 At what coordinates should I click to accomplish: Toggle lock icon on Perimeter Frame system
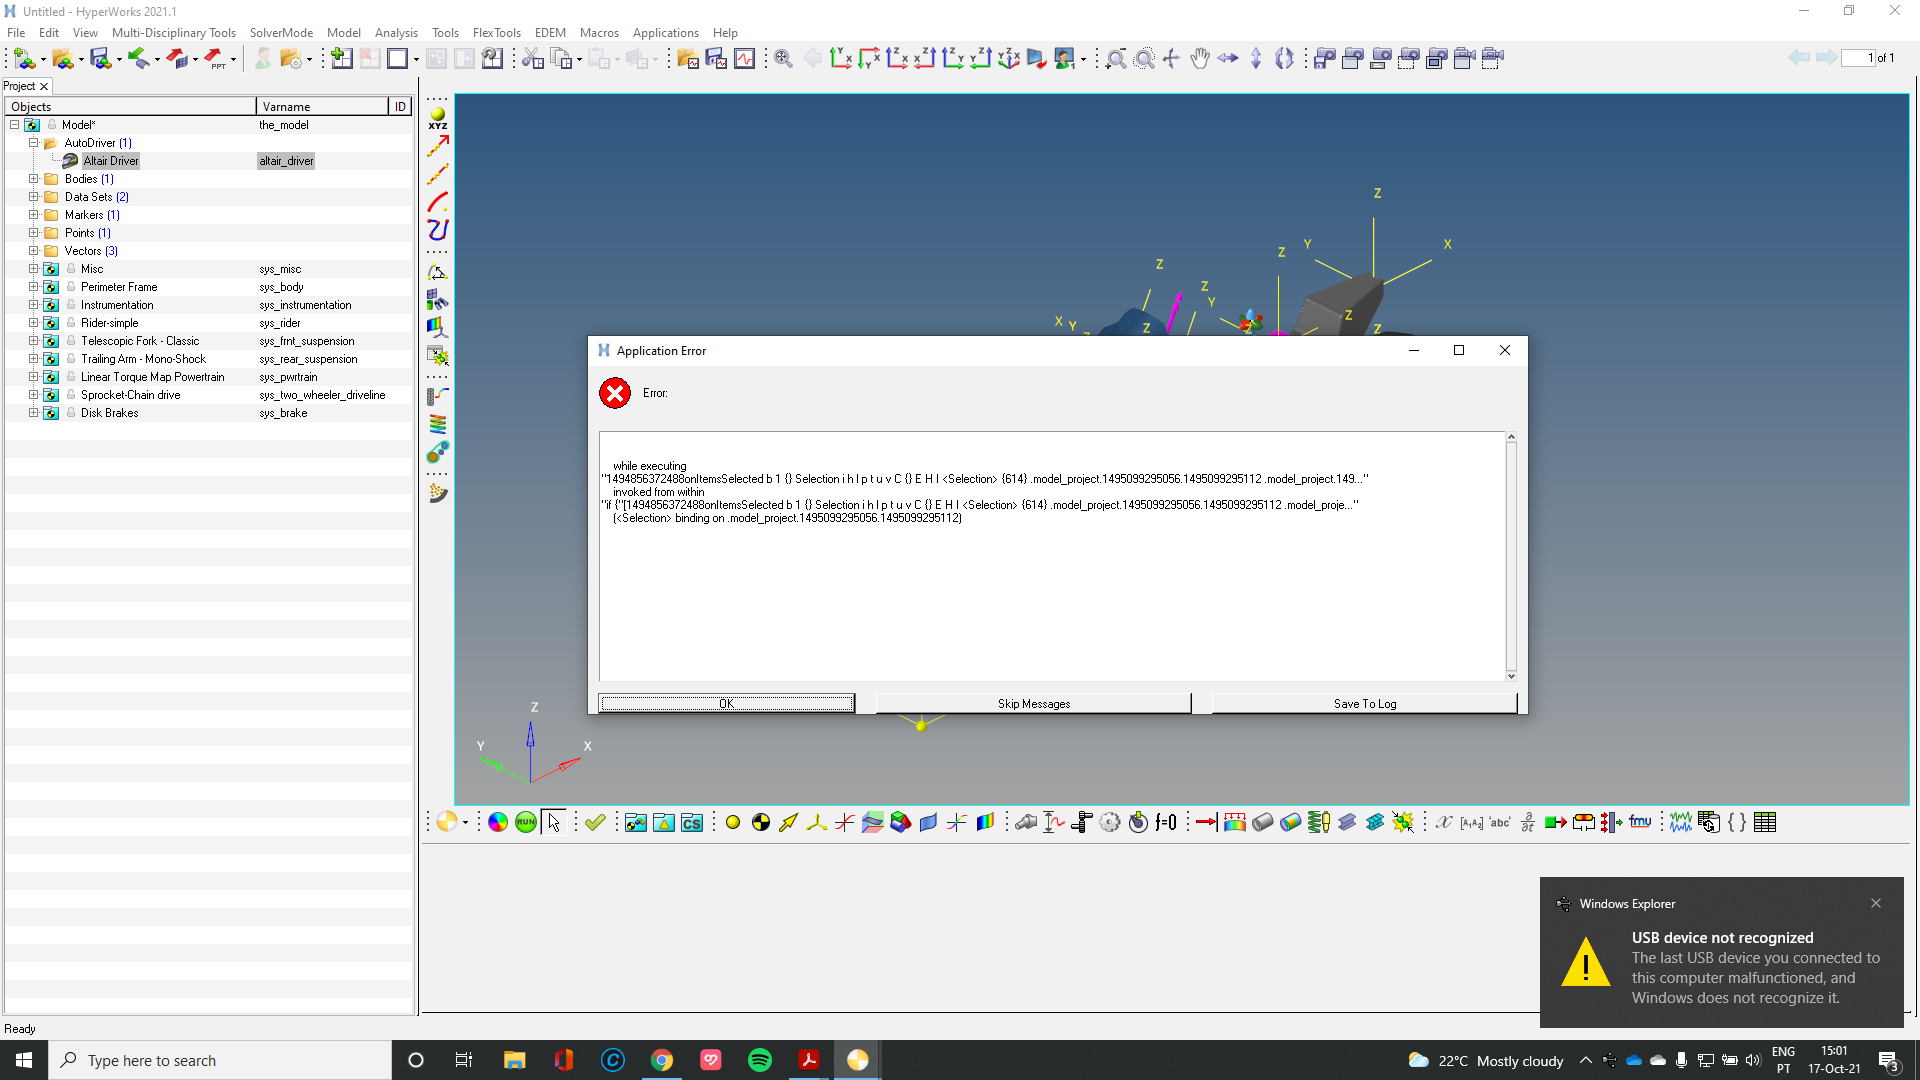pyautogui.click(x=71, y=287)
